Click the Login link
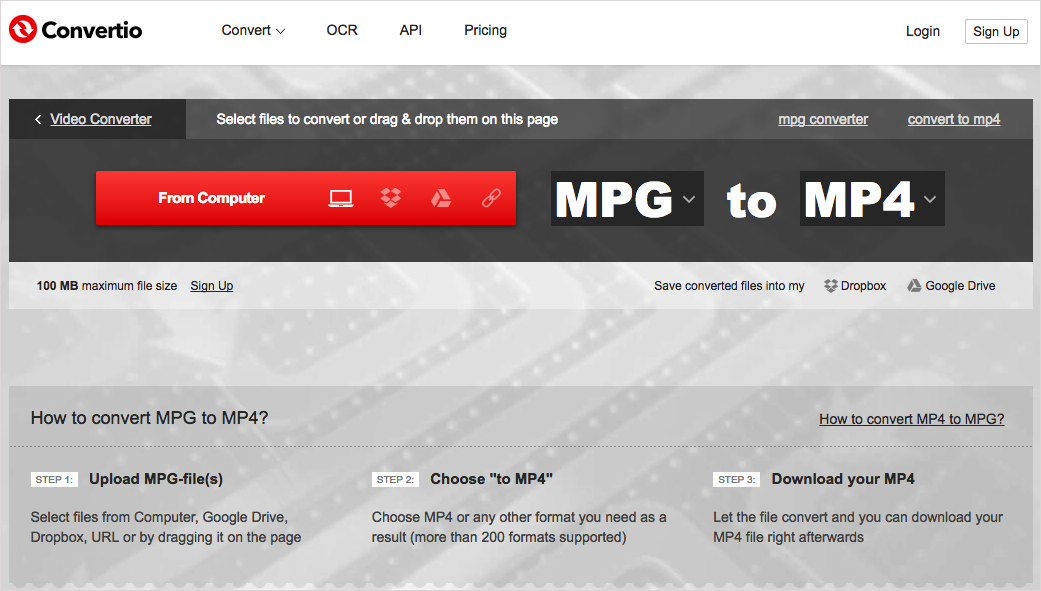 (923, 31)
